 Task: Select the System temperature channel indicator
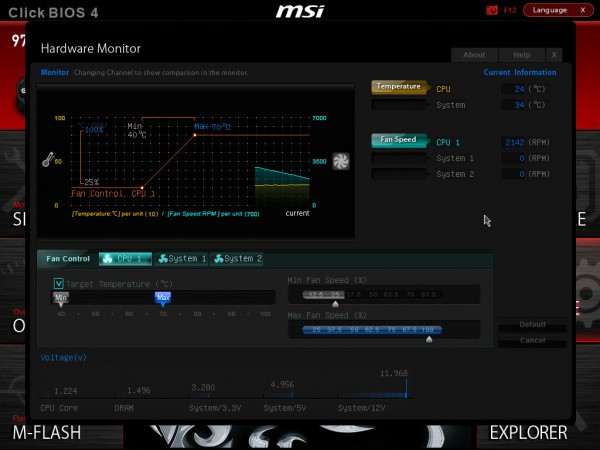[x=399, y=105]
